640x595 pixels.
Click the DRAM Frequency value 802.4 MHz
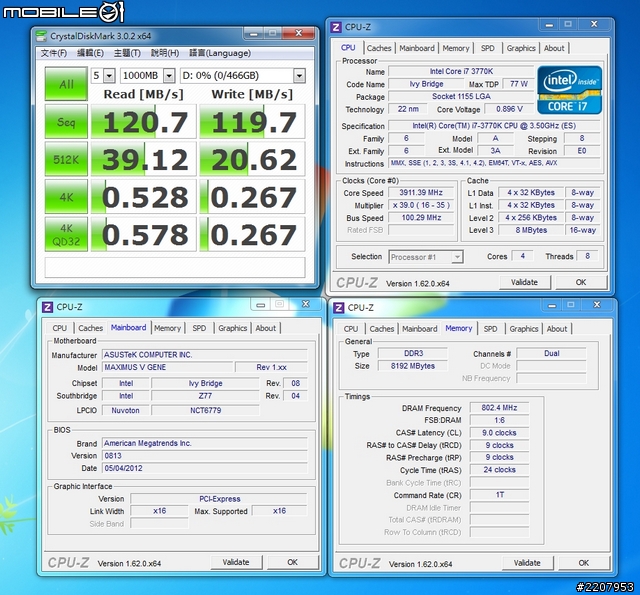pos(499,408)
